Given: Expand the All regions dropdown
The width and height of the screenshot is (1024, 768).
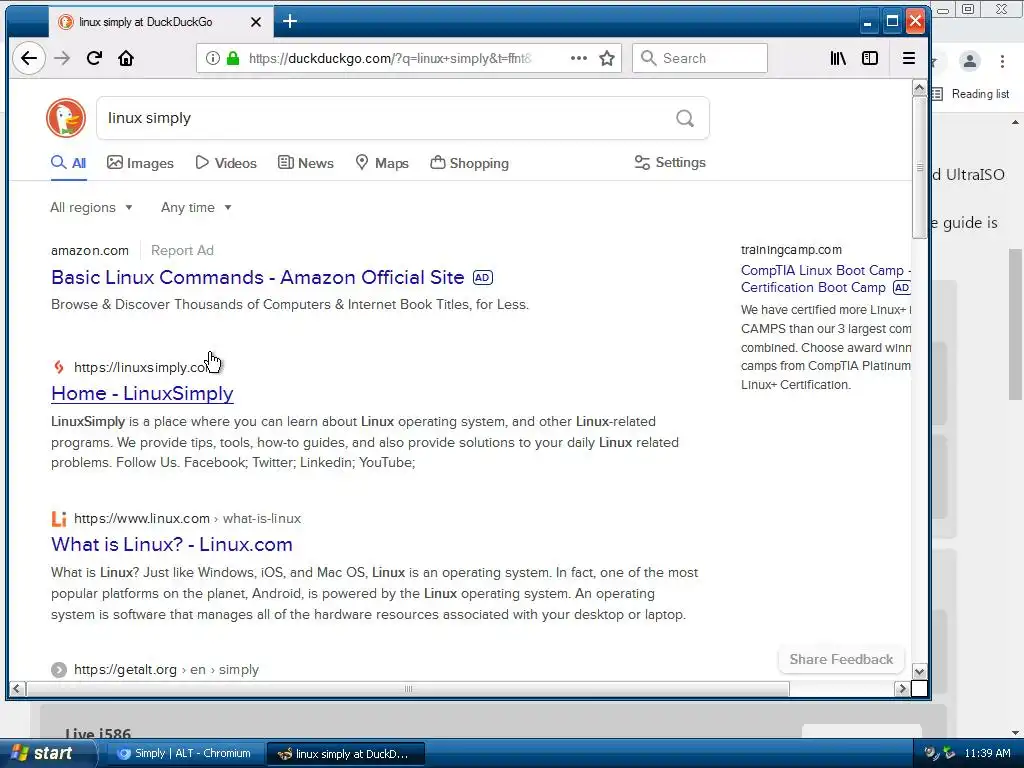Looking at the screenshot, I should (91, 208).
